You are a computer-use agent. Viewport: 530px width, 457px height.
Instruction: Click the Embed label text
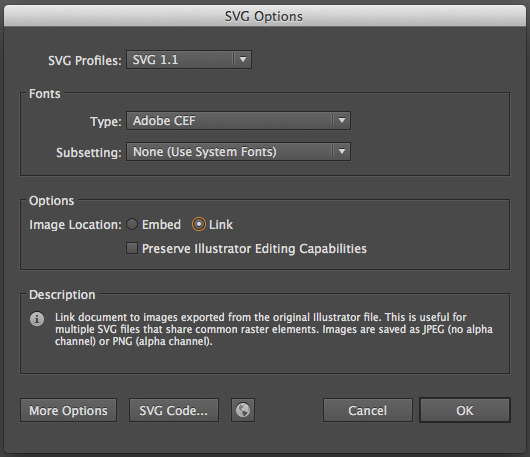[x=161, y=224]
